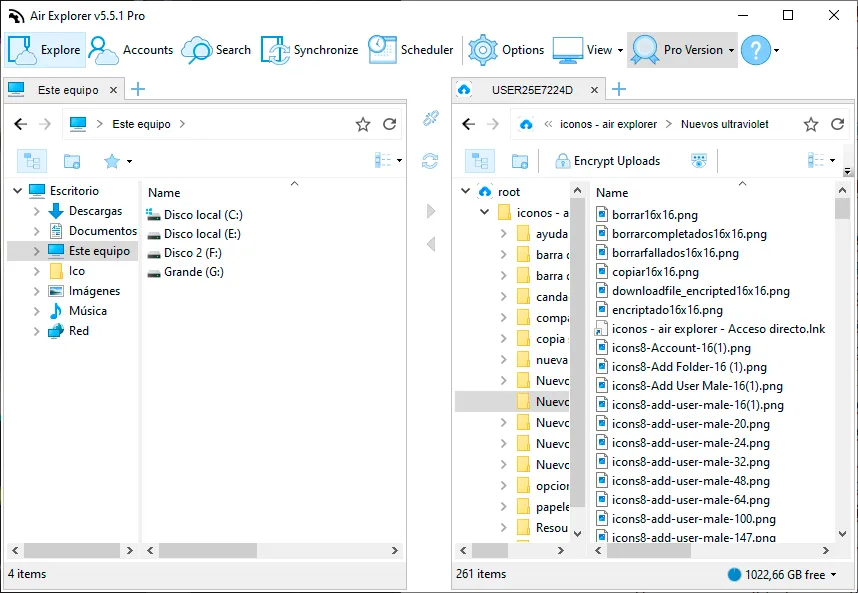This screenshot has height=593, width=858.
Task: Go back in the right cloud pane
Action: 468,124
